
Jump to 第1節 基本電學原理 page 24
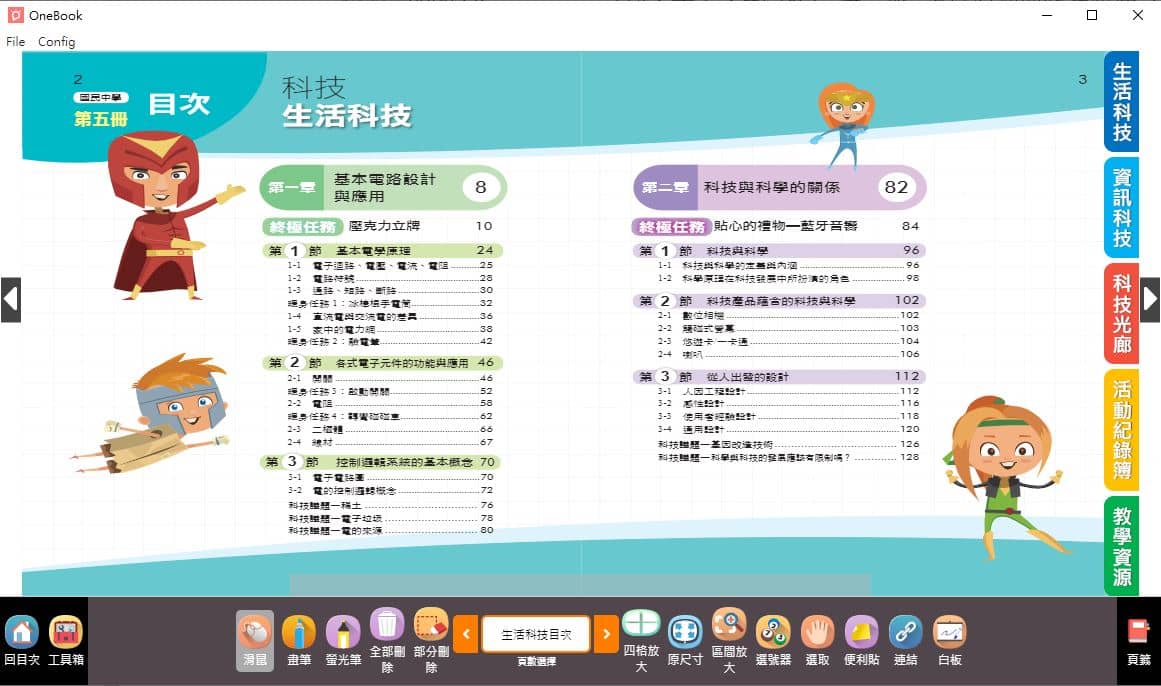click(382, 250)
